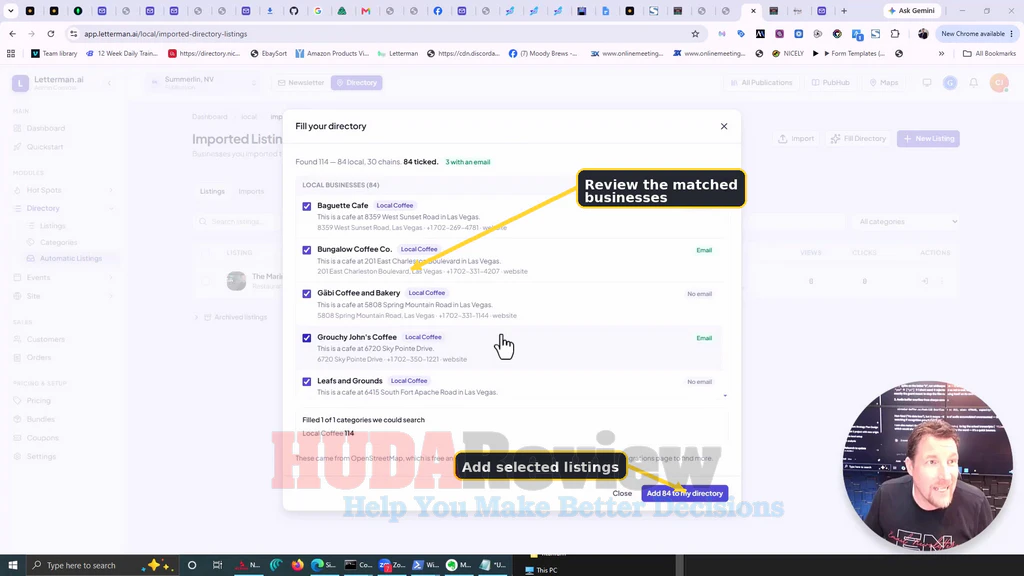Open Pricing in the sidebar
The width and height of the screenshot is (1024, 576).
(39, 401)
